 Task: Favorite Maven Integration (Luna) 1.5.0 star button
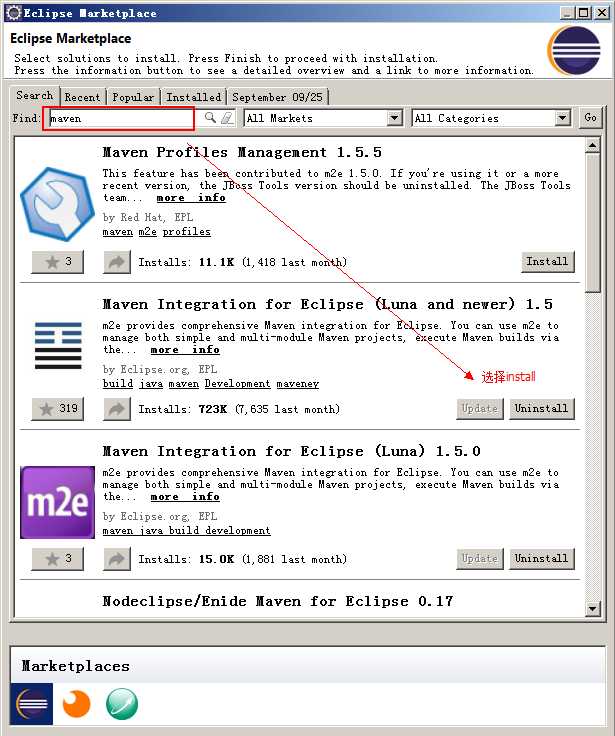click(x=58, y=559)
